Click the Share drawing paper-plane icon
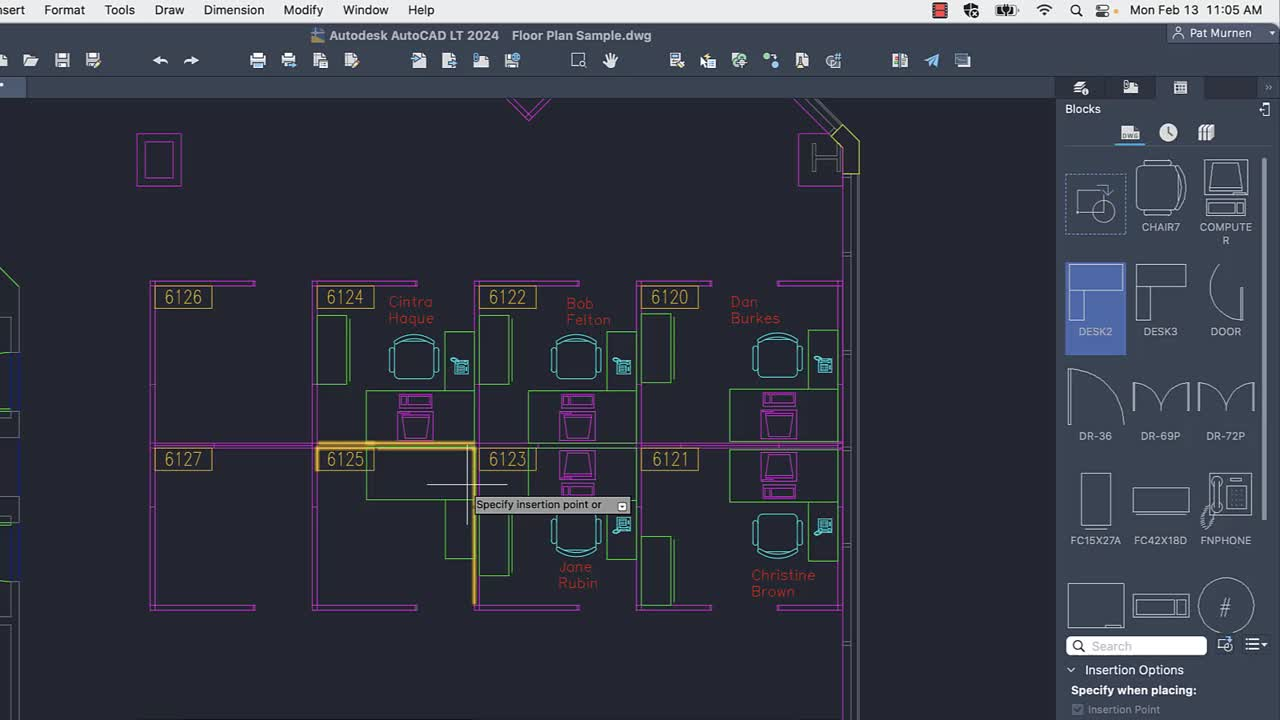Image resolution: width=1280 pixels, height=720 pixels. pos(932,60)
